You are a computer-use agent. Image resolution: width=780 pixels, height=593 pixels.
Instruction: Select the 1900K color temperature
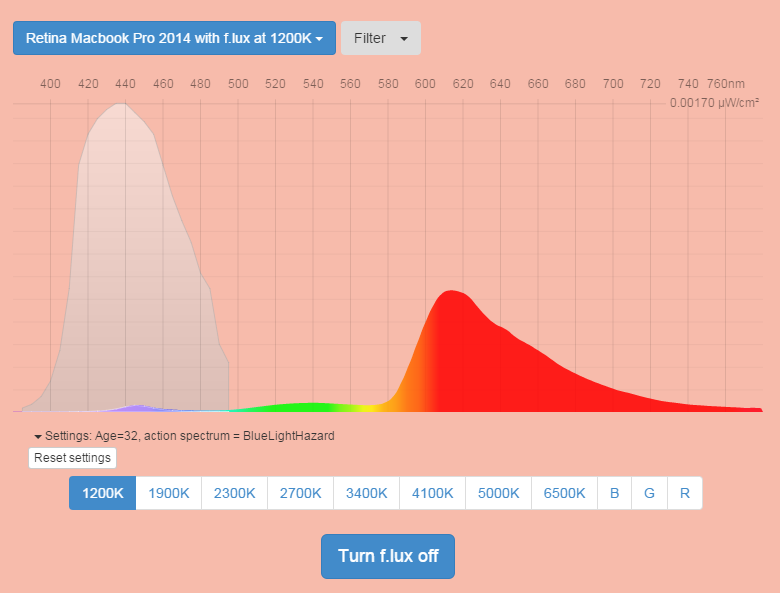point(168,493)
